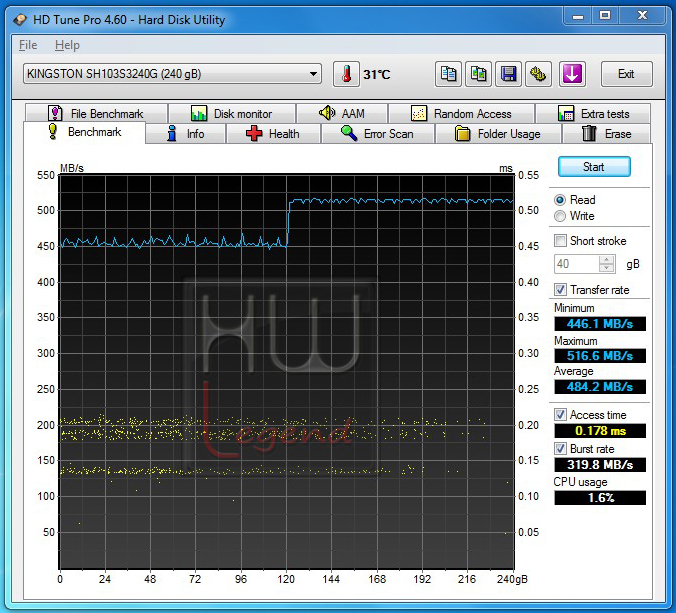The image size is (676, 613).
Task: Open the File menu
Action: point(28,45)
